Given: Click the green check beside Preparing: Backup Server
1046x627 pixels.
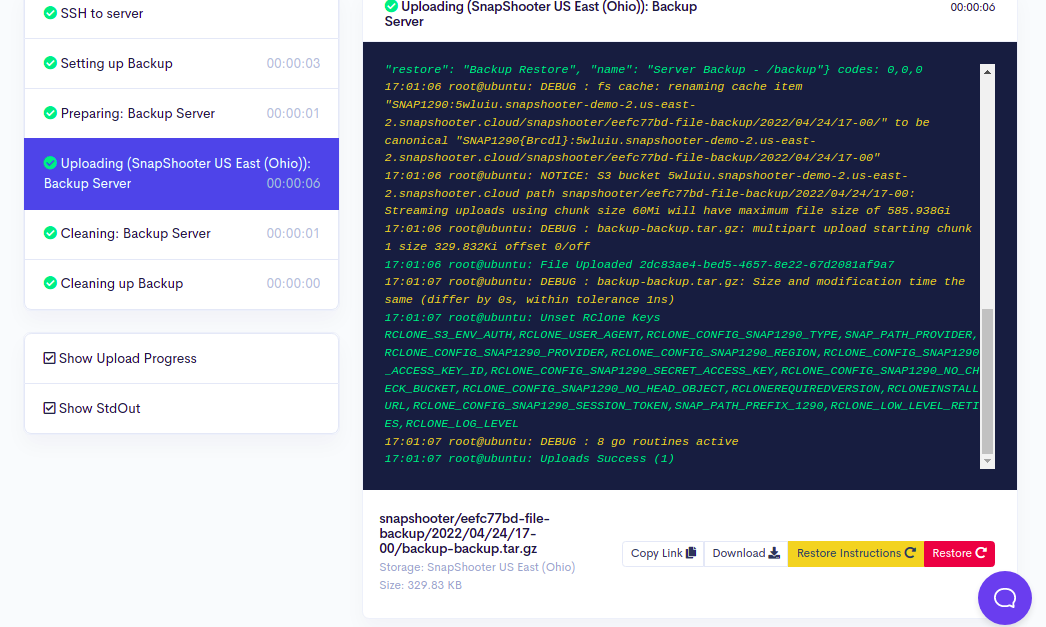Looking at the screenshot, I should coord(50,113).
